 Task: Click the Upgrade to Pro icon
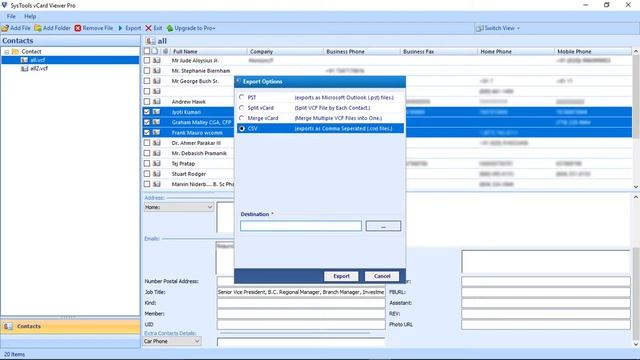coord(170,28)
